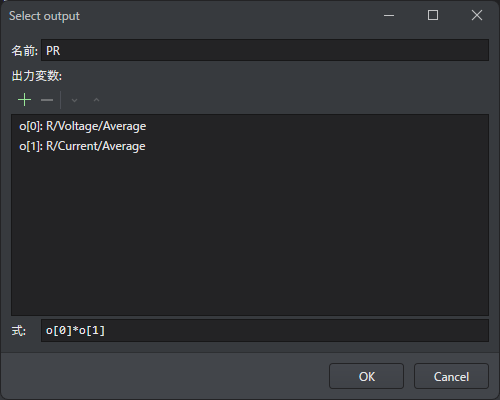500x400 pixels.
Task: Move variable up with the up chevron
Action: [96, 100]
